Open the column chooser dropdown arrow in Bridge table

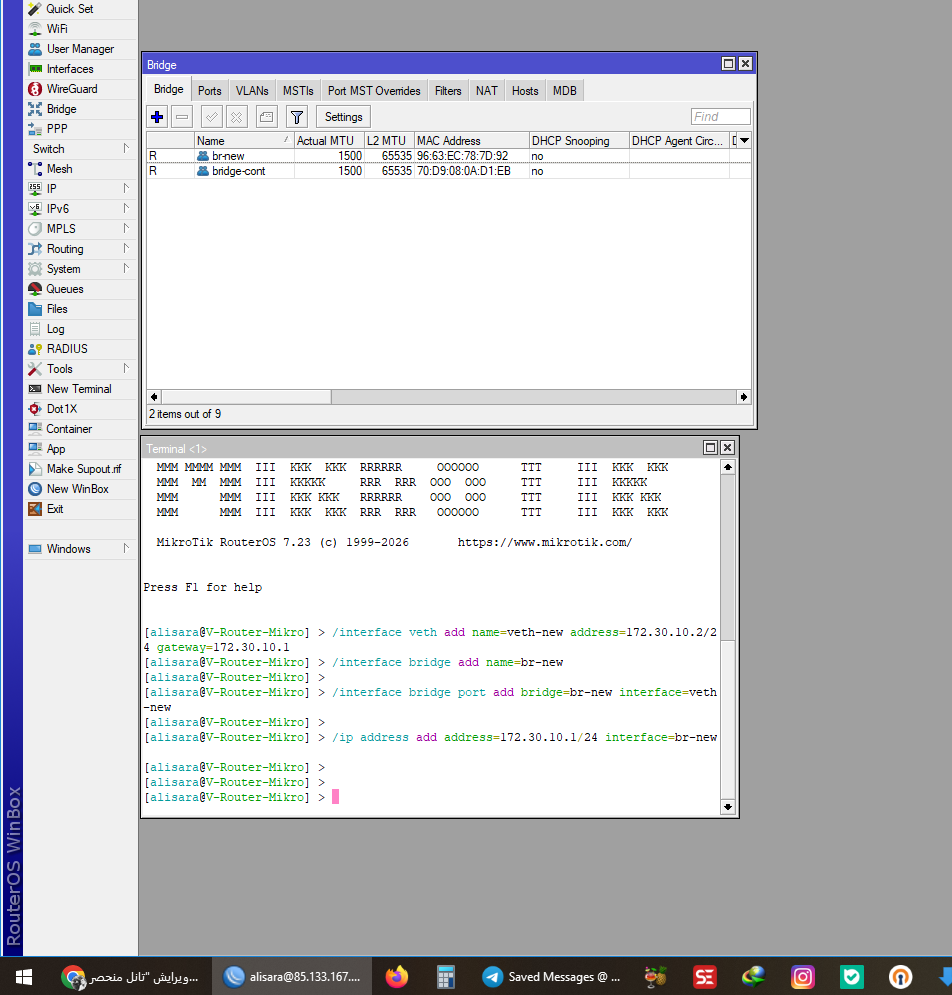point(745,140)
